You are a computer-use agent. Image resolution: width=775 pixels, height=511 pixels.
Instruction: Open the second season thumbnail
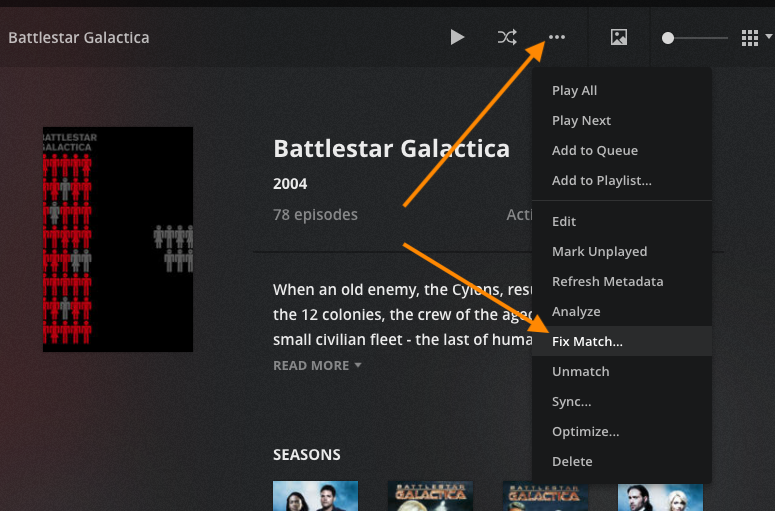[x=430, y=496]
